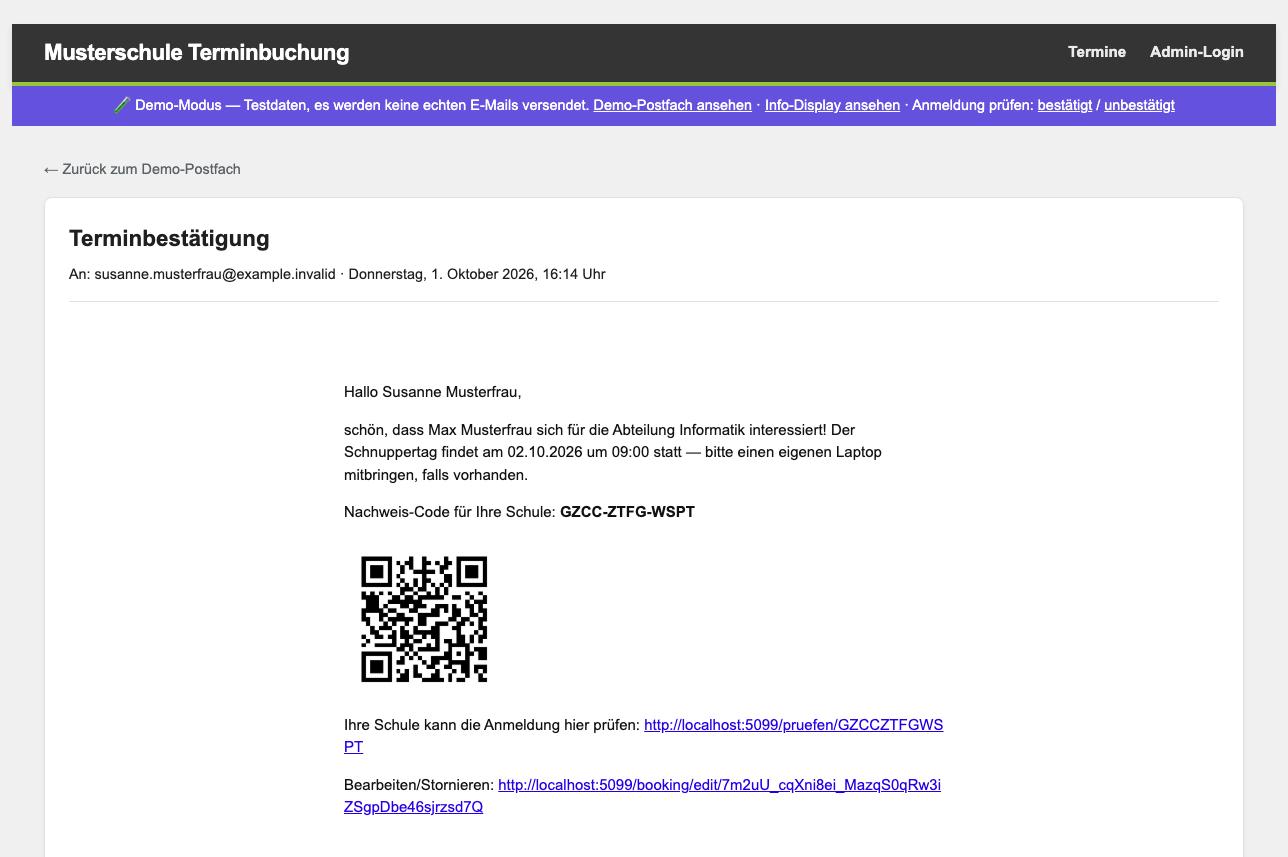The width and height of the screenshot is (1288, 857).
Task: Select the Terminbestätigung heading
Action: 169,238
